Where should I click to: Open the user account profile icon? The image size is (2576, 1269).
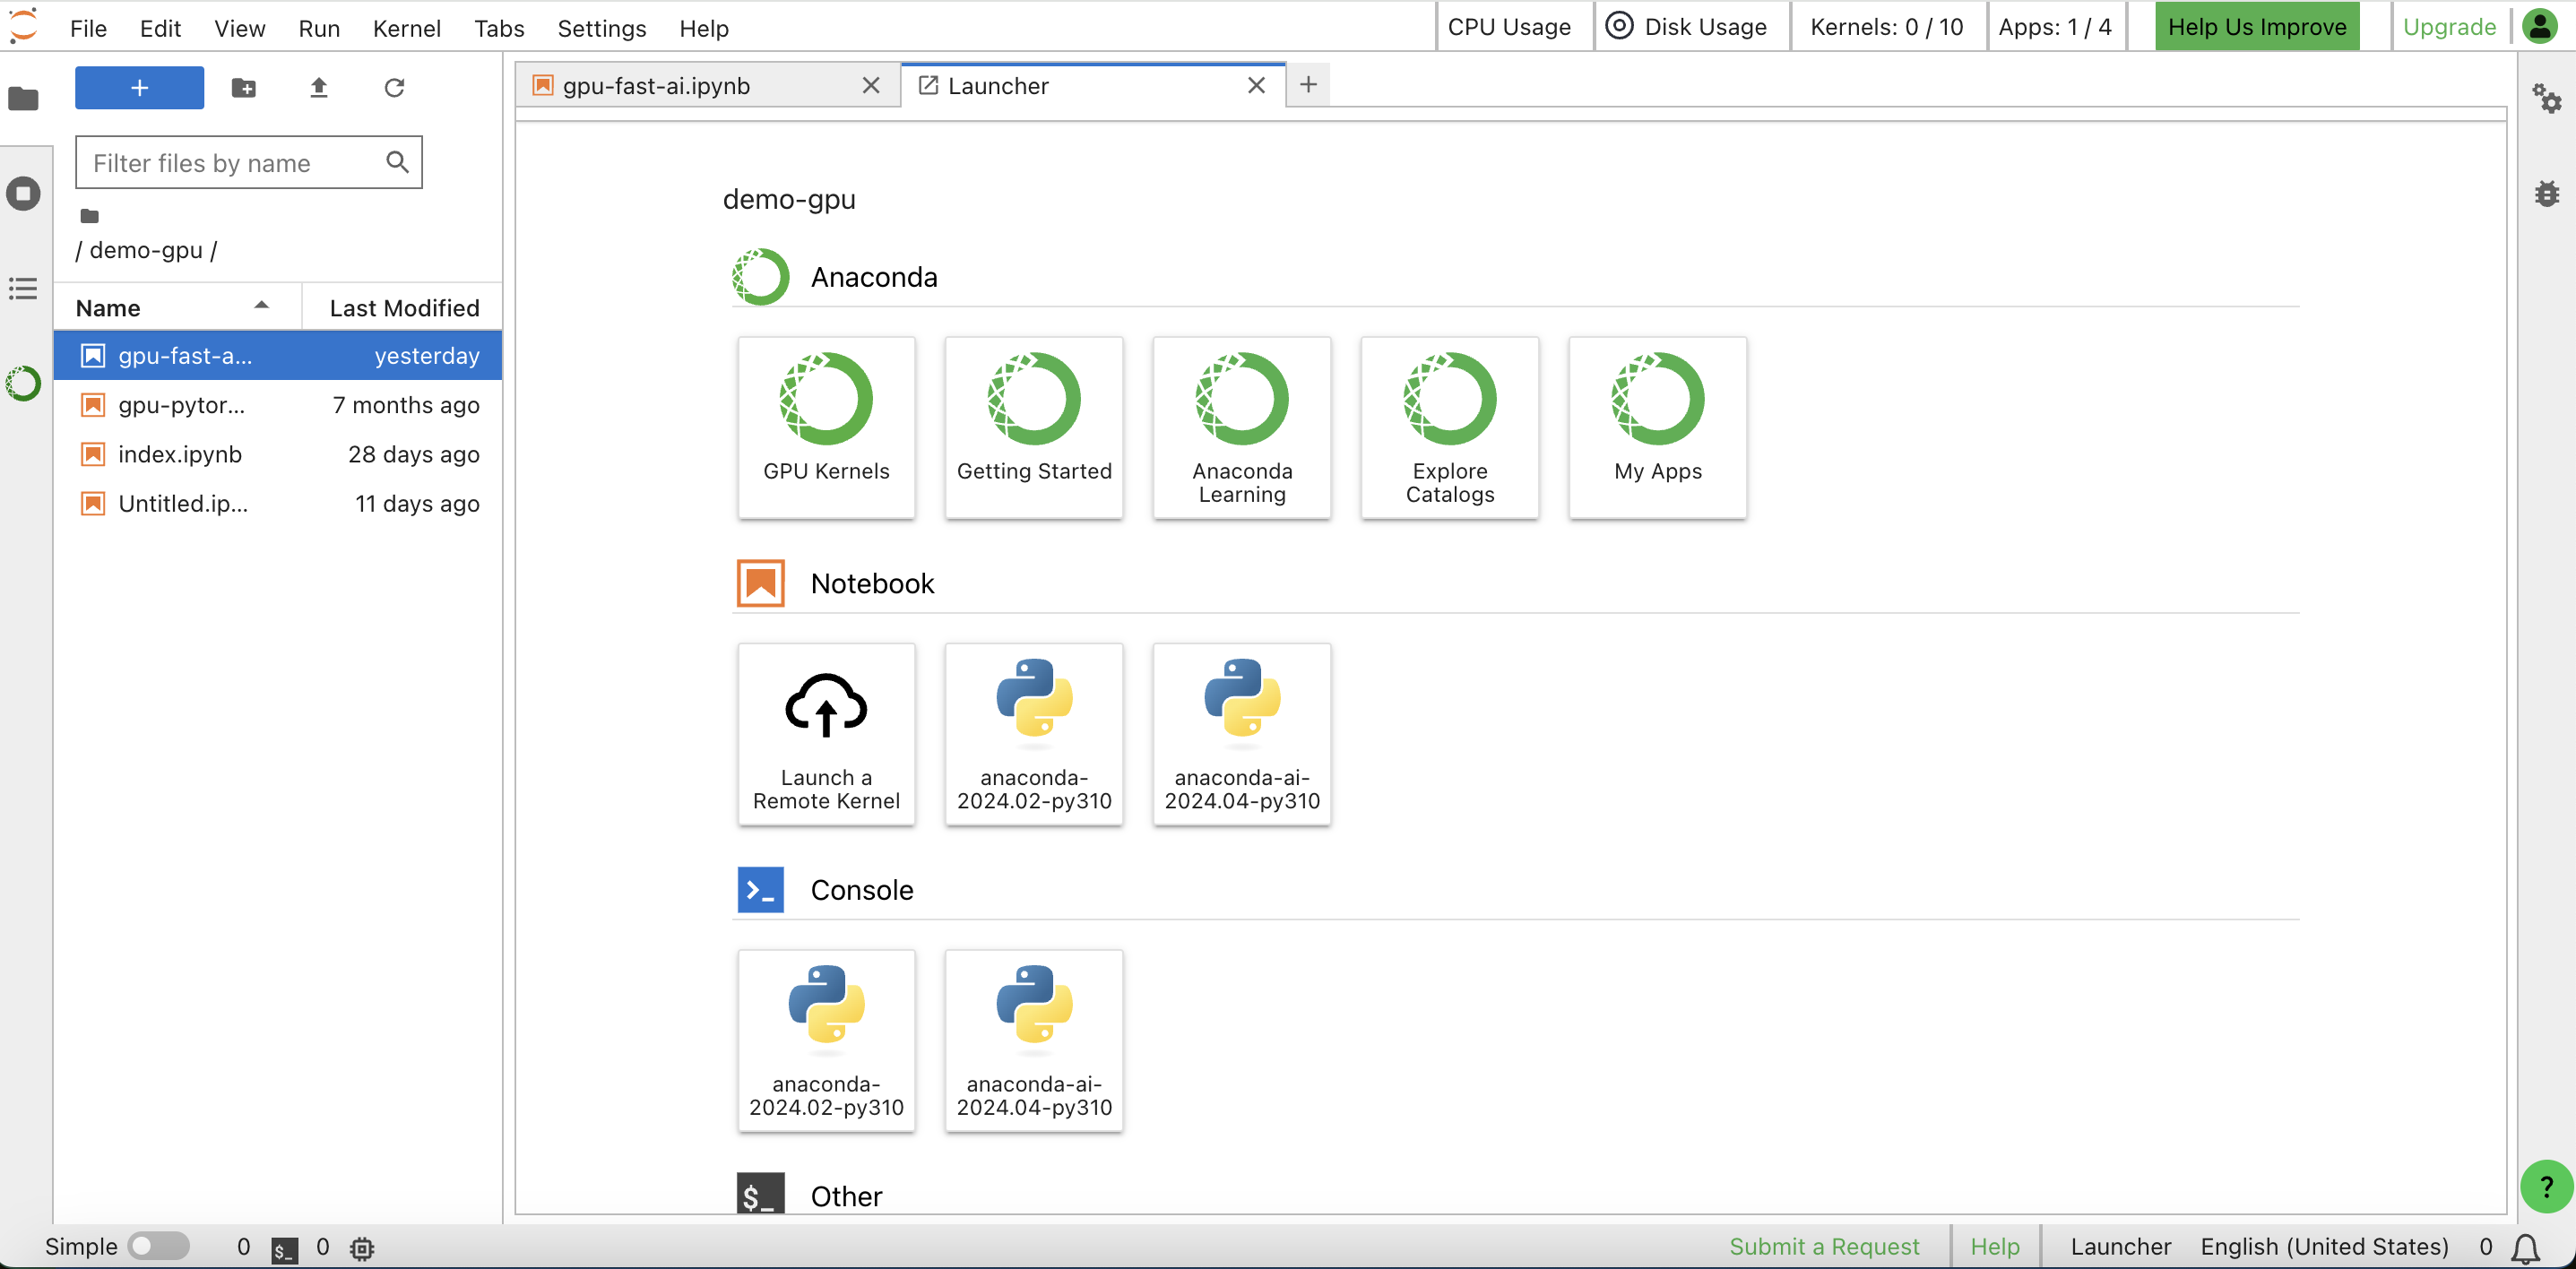pos(2540,26)
